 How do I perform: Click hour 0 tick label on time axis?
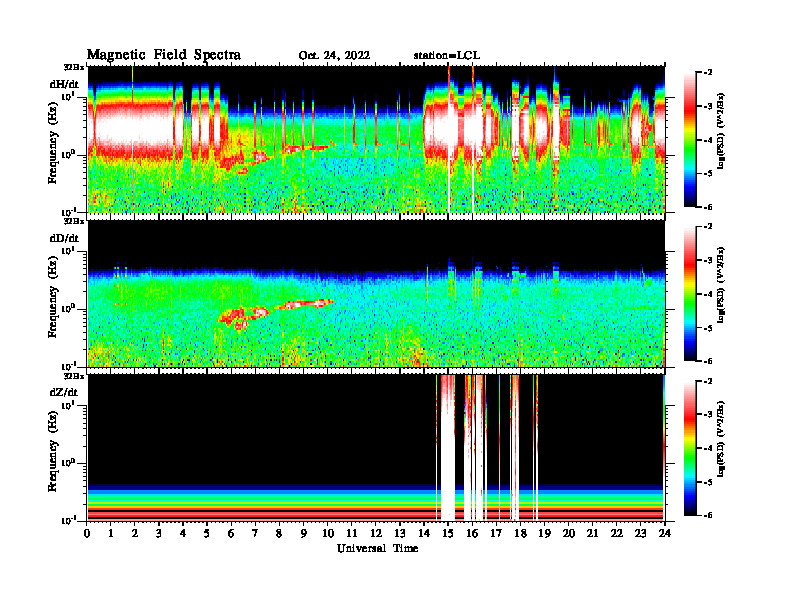[x=87, y=534]
